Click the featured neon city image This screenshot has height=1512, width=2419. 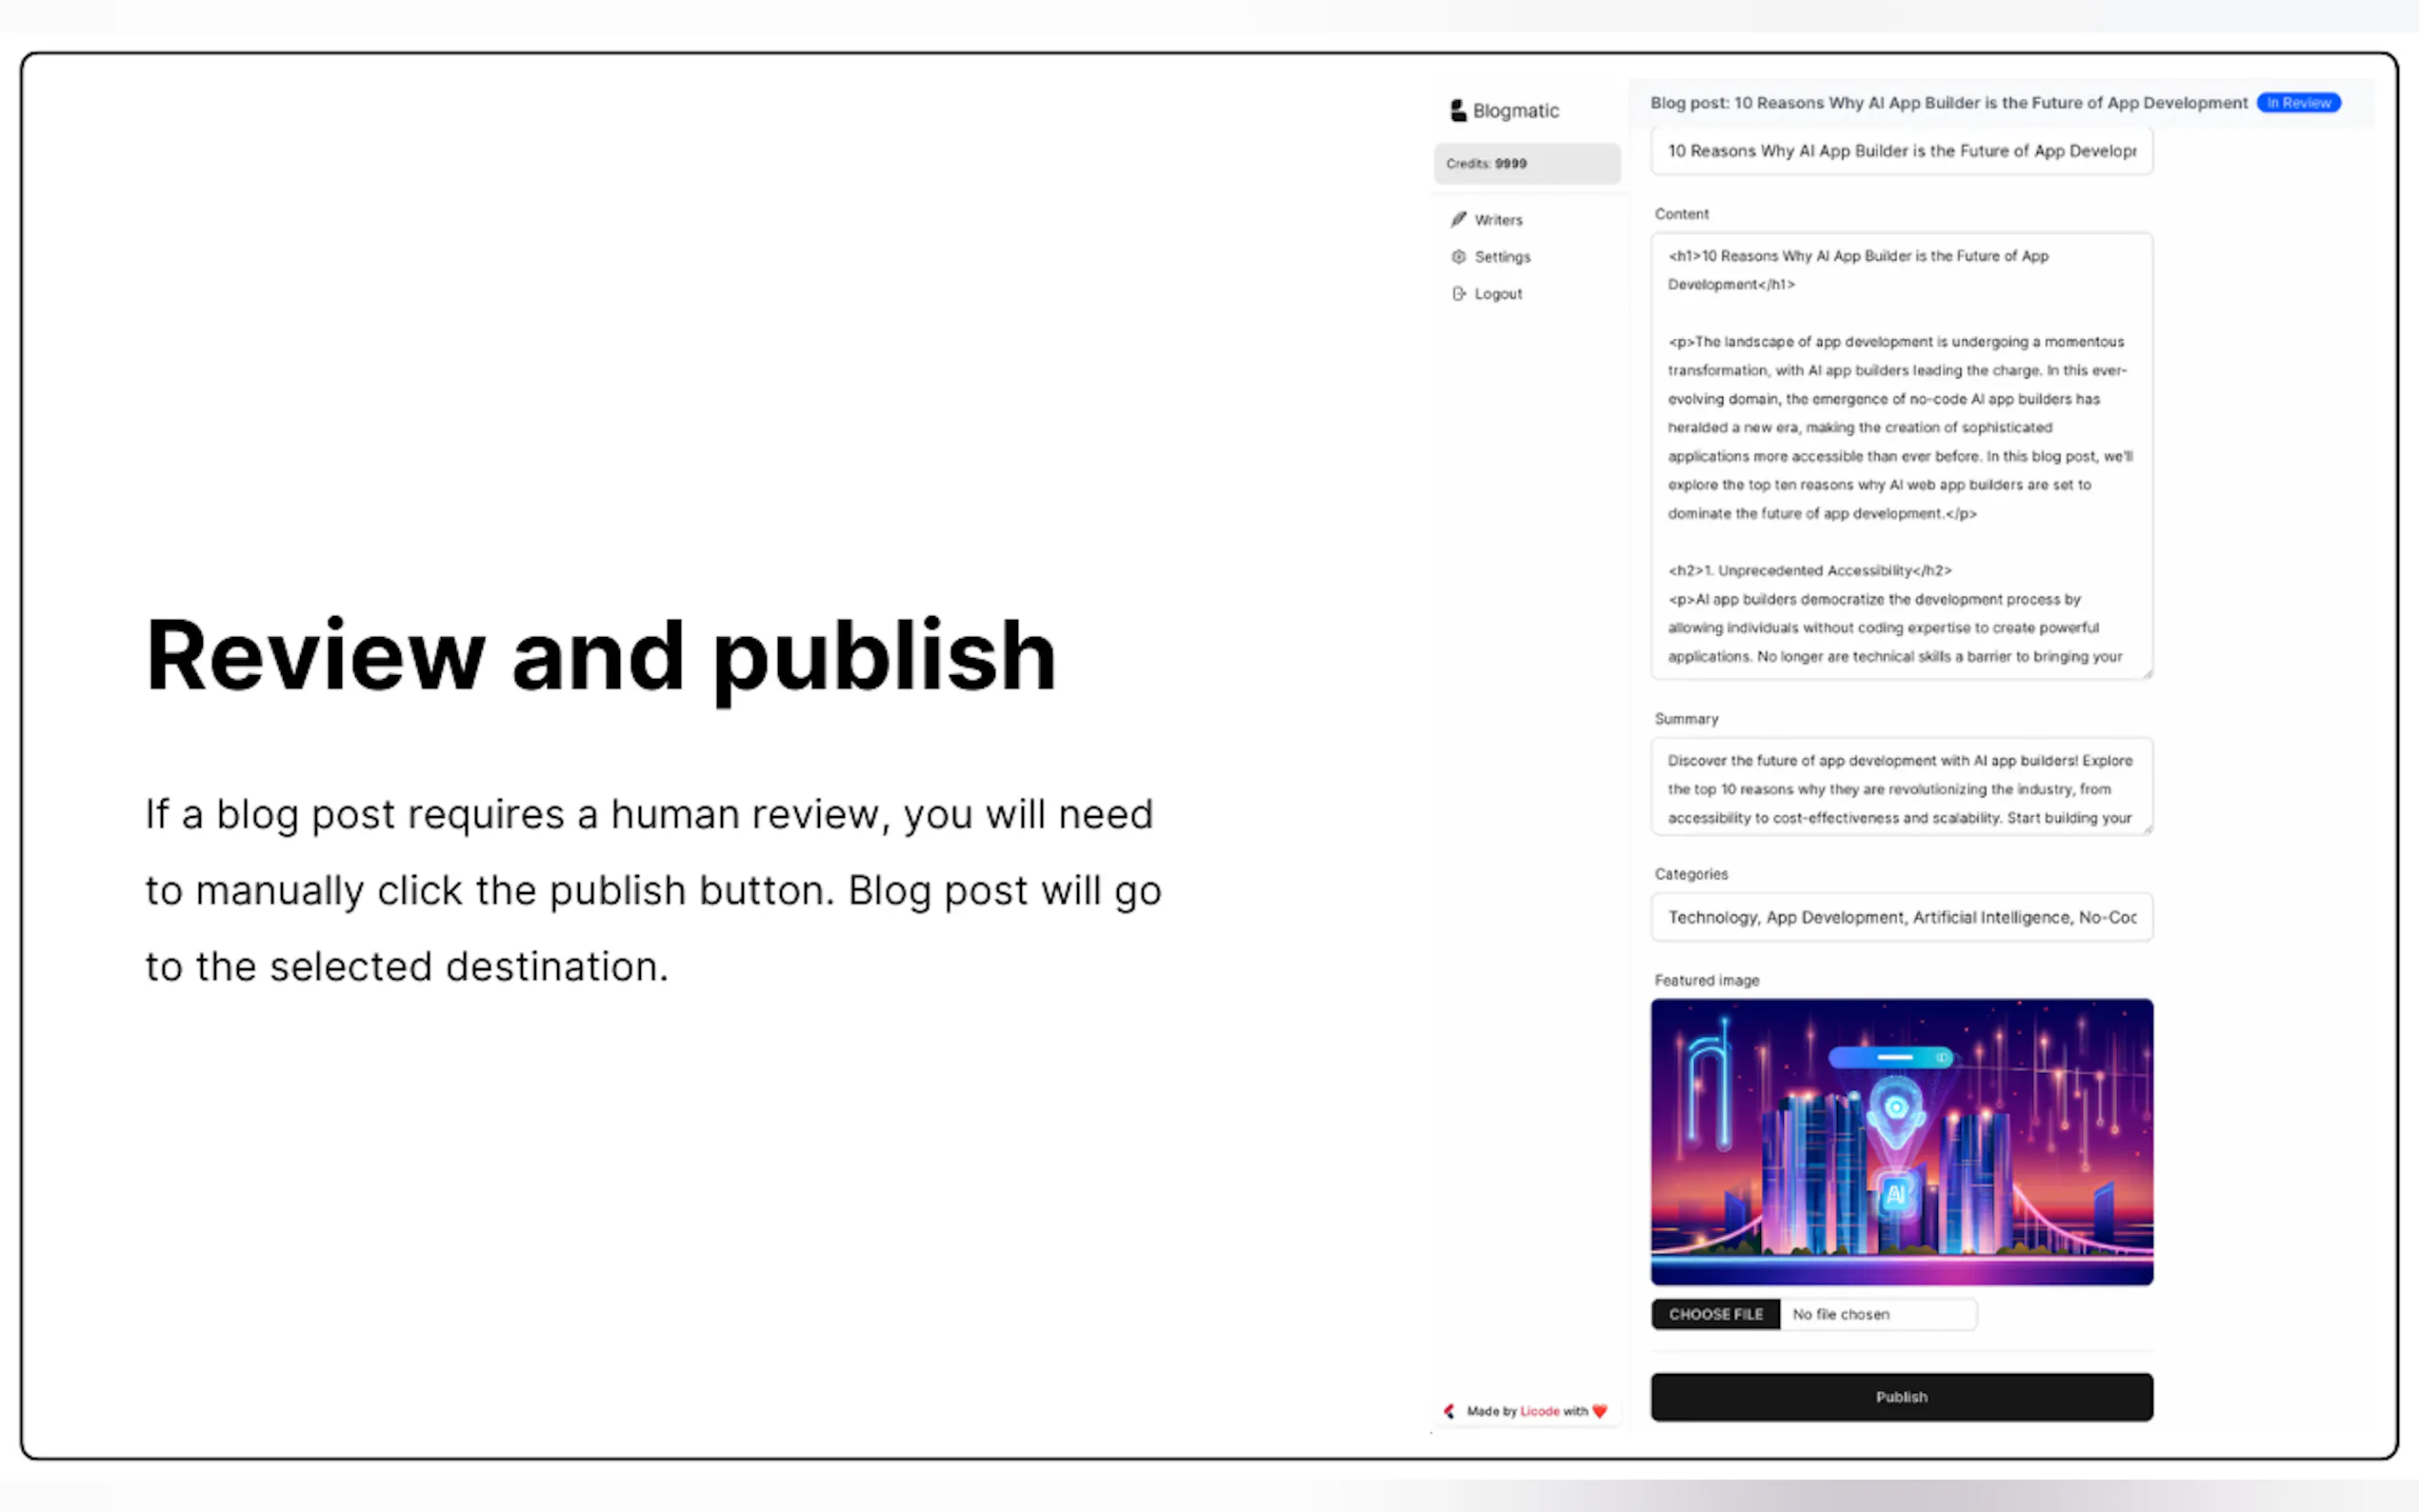click(1901, 1141)
